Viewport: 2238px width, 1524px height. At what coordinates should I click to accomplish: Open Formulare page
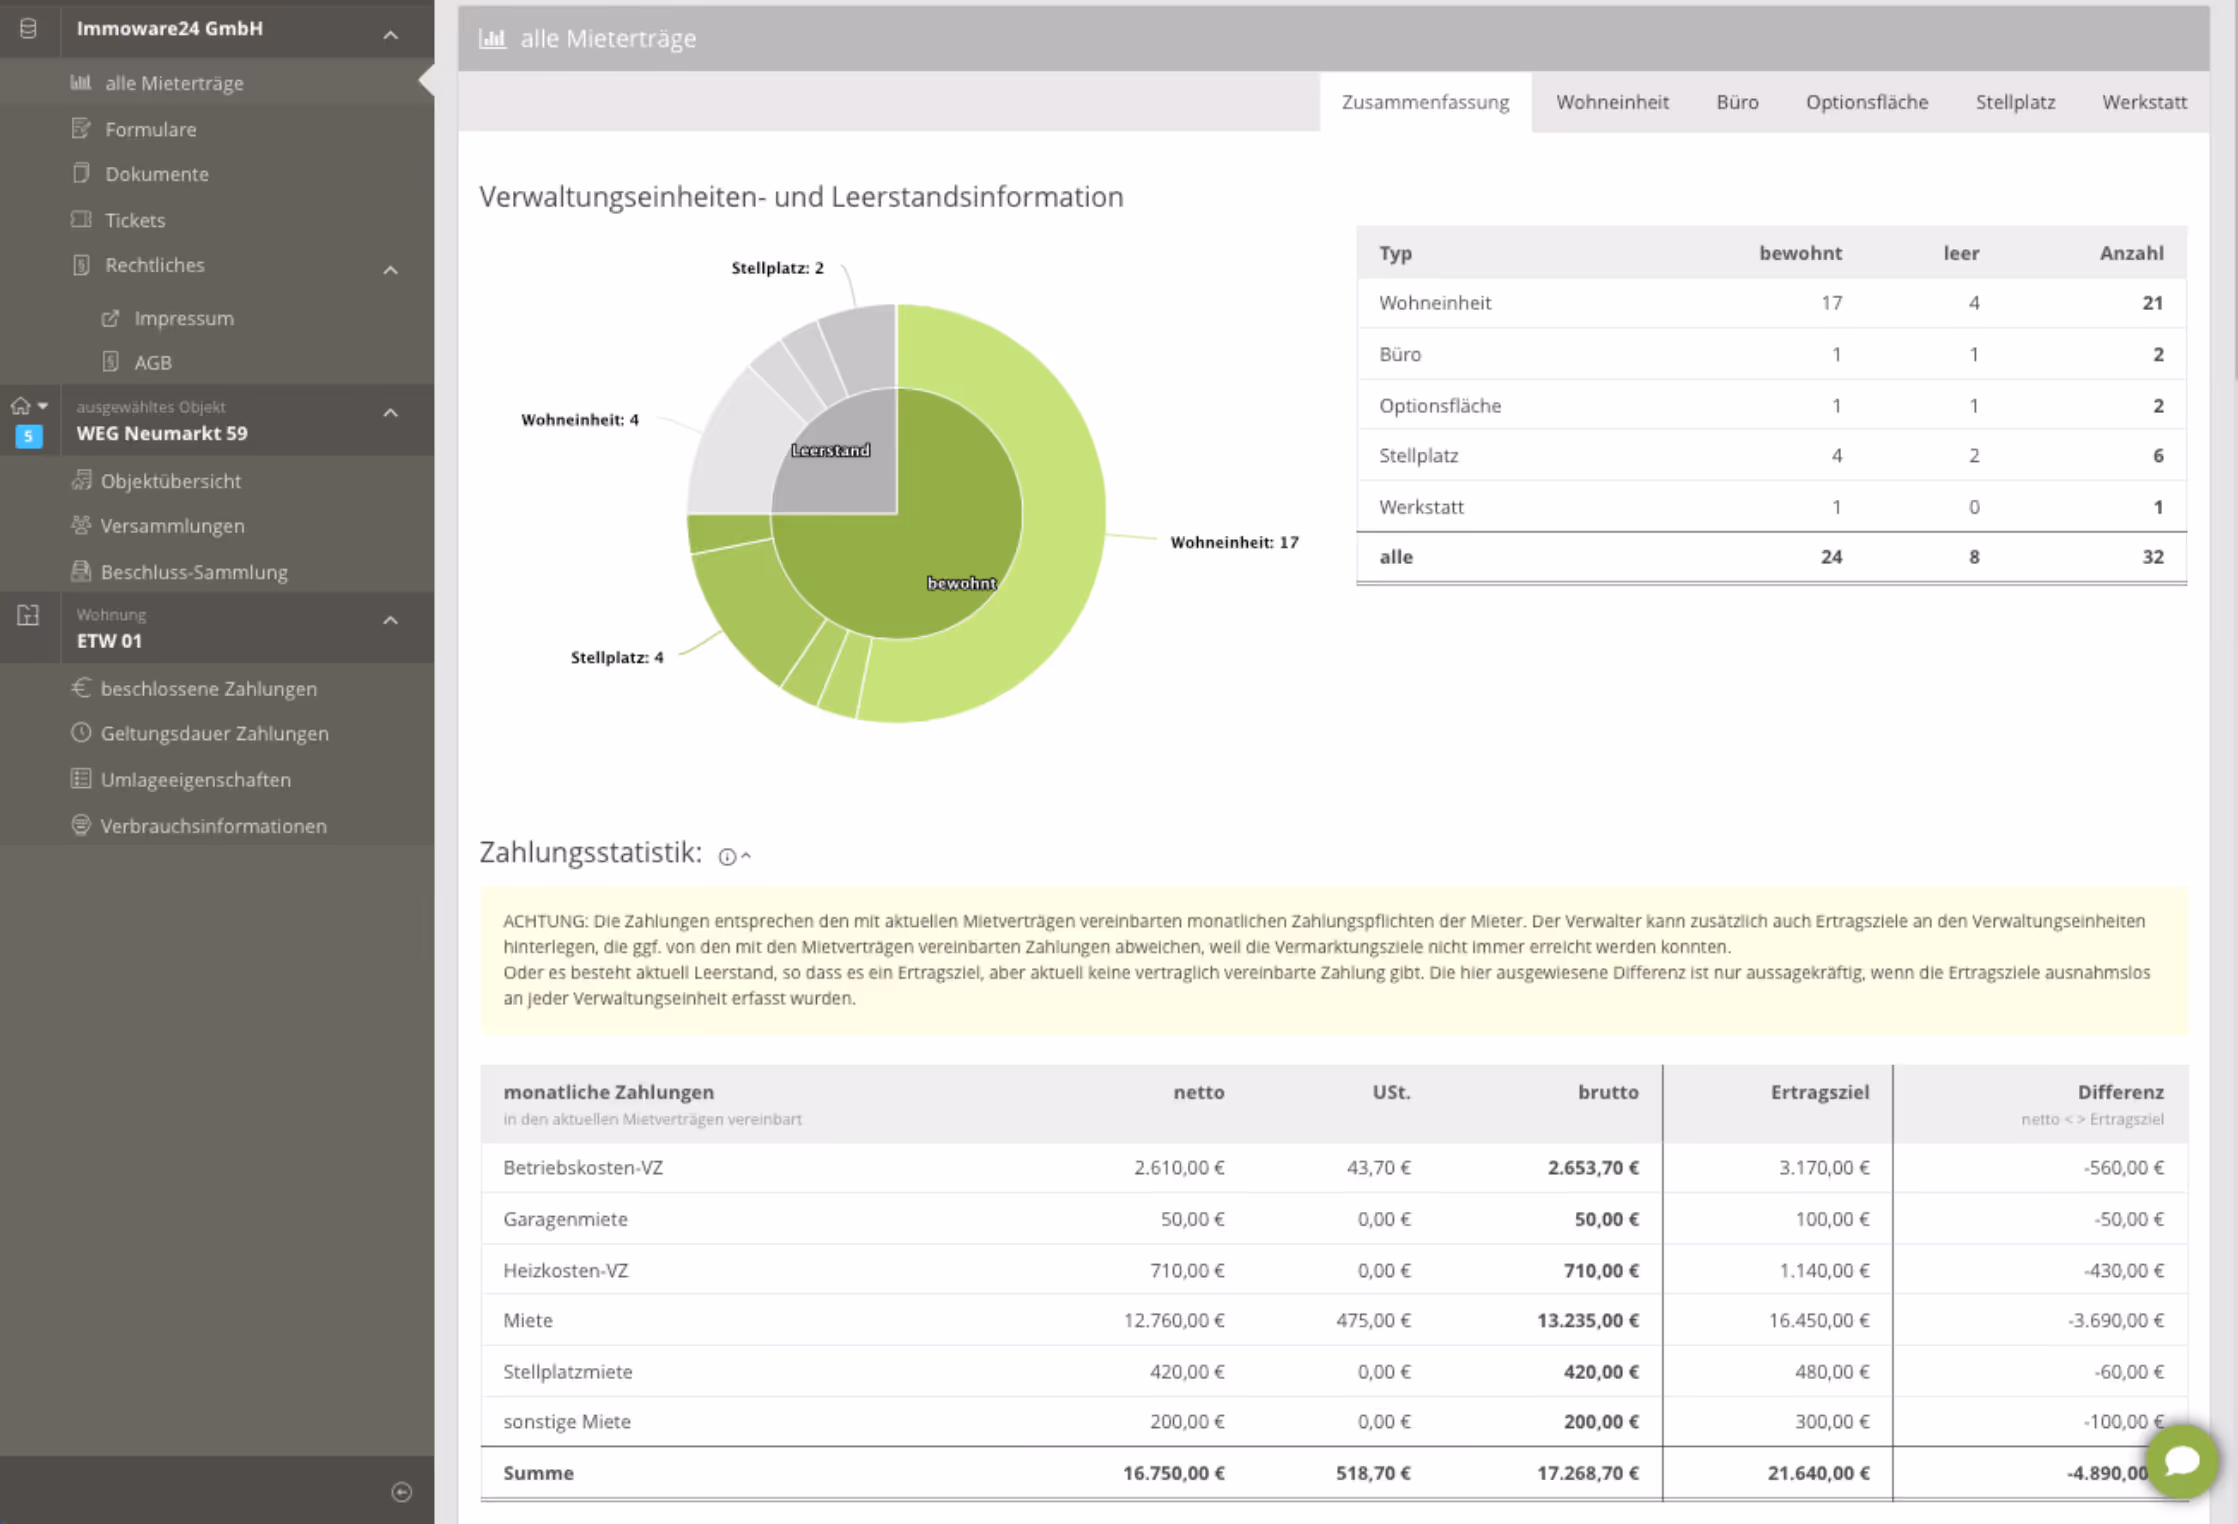(151, 129)
